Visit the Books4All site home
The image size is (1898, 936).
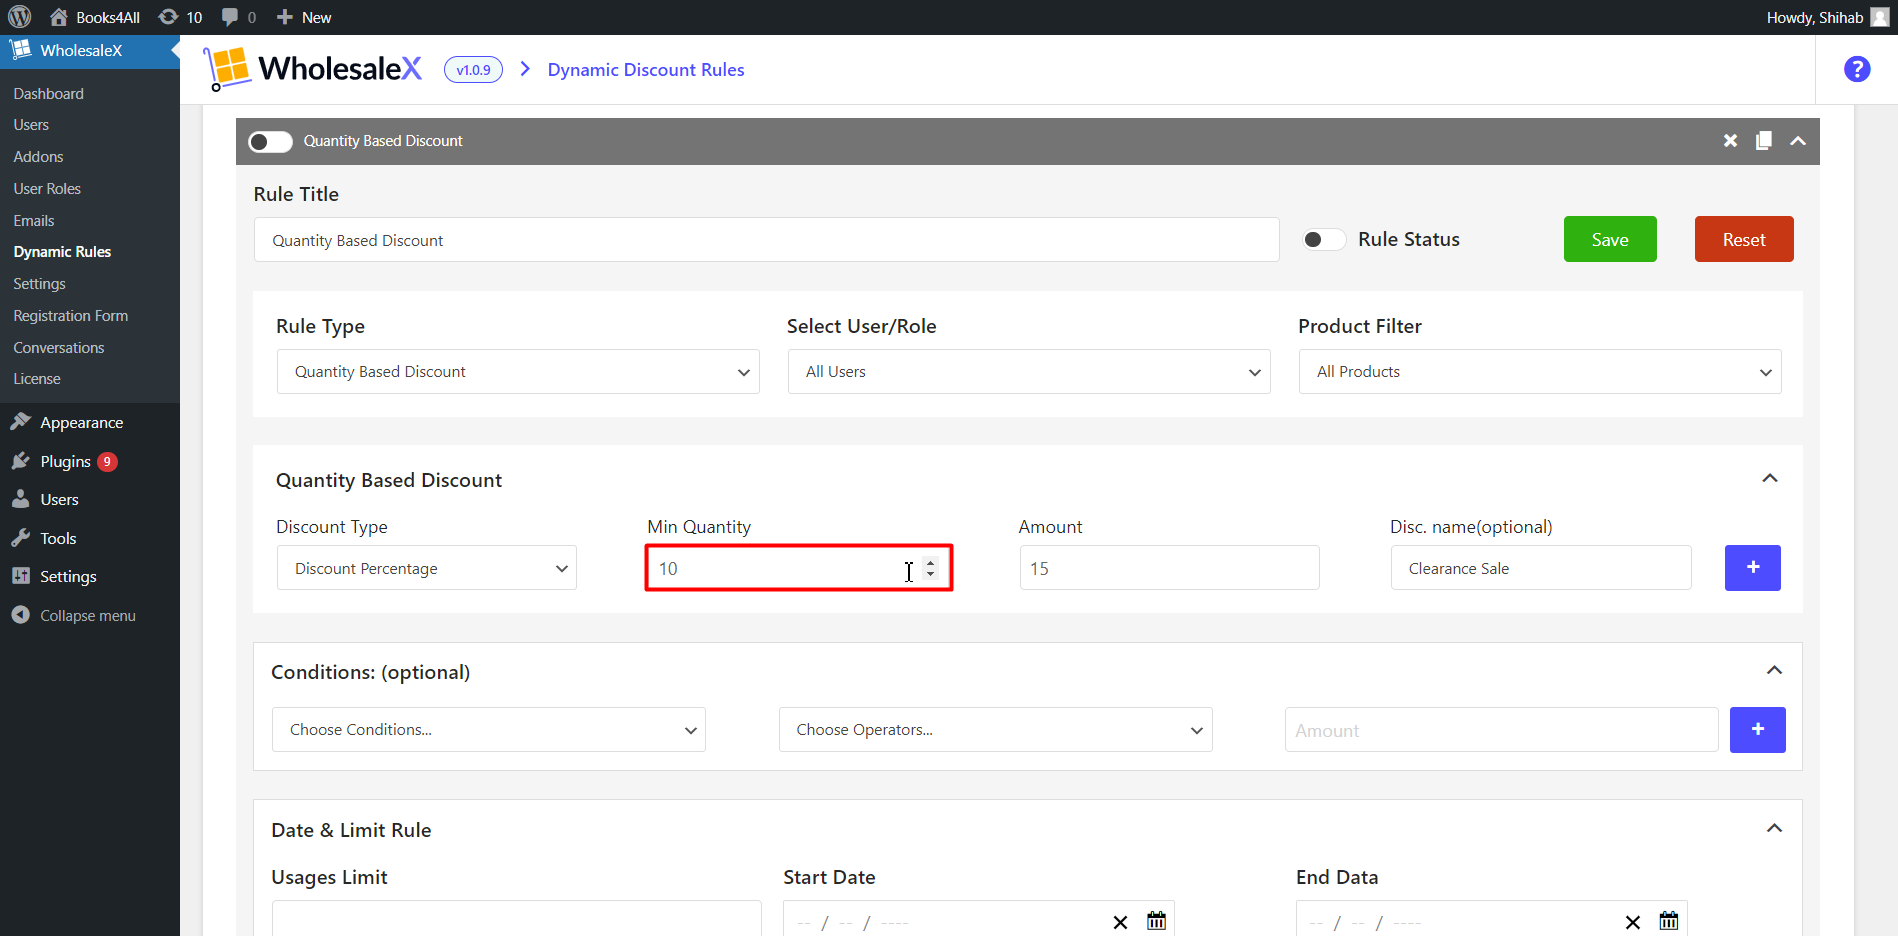click(x=95, y=17)
